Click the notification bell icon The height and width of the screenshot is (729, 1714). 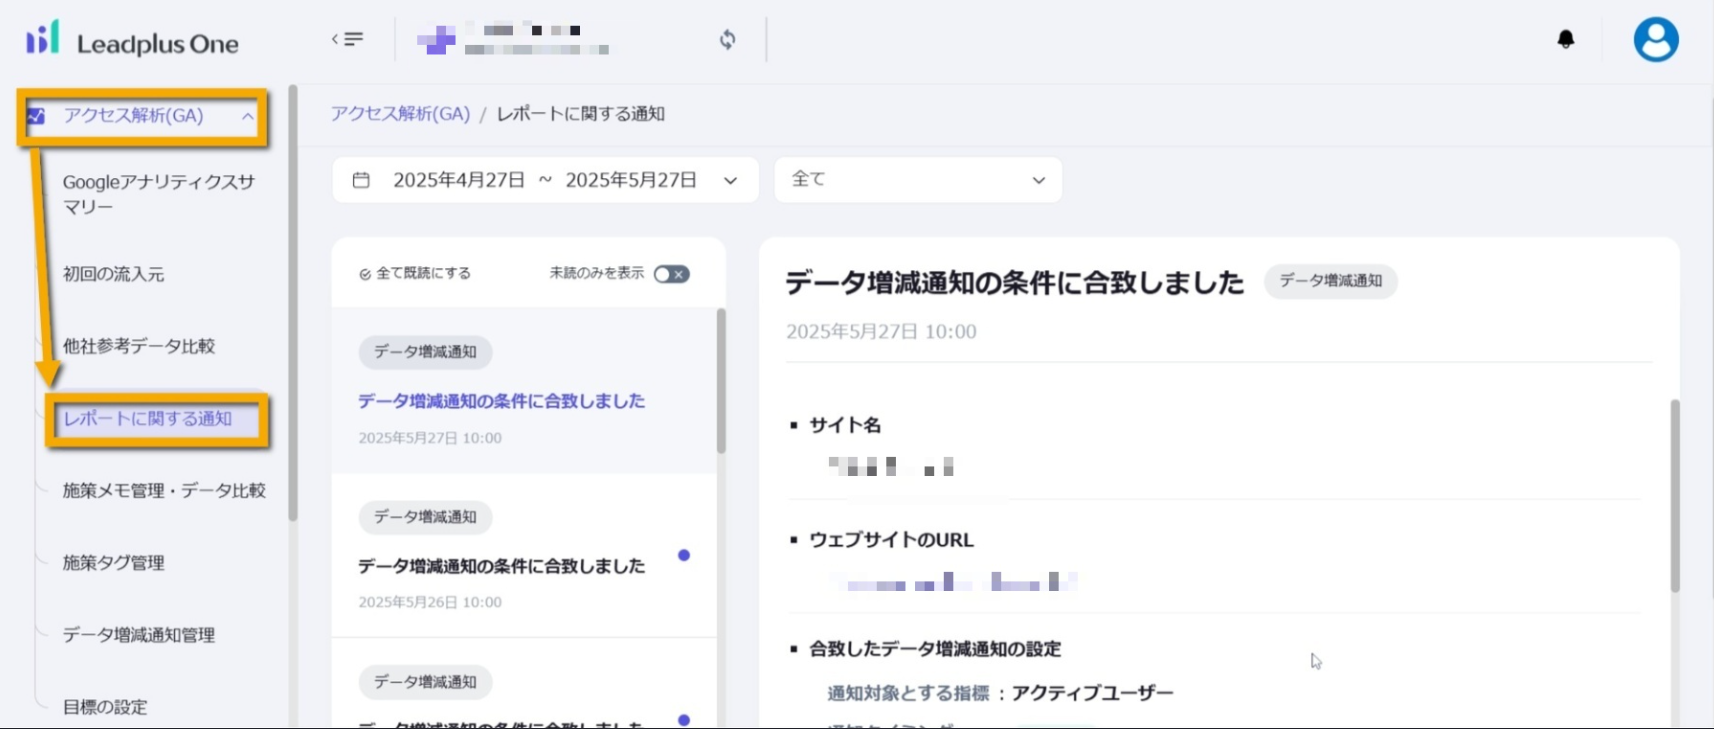click(1565, 39)
